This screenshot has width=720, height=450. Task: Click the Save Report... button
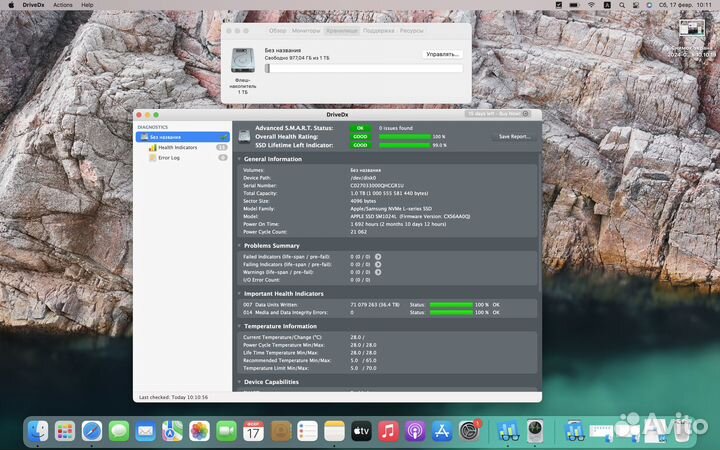click(x=514, y=136)
